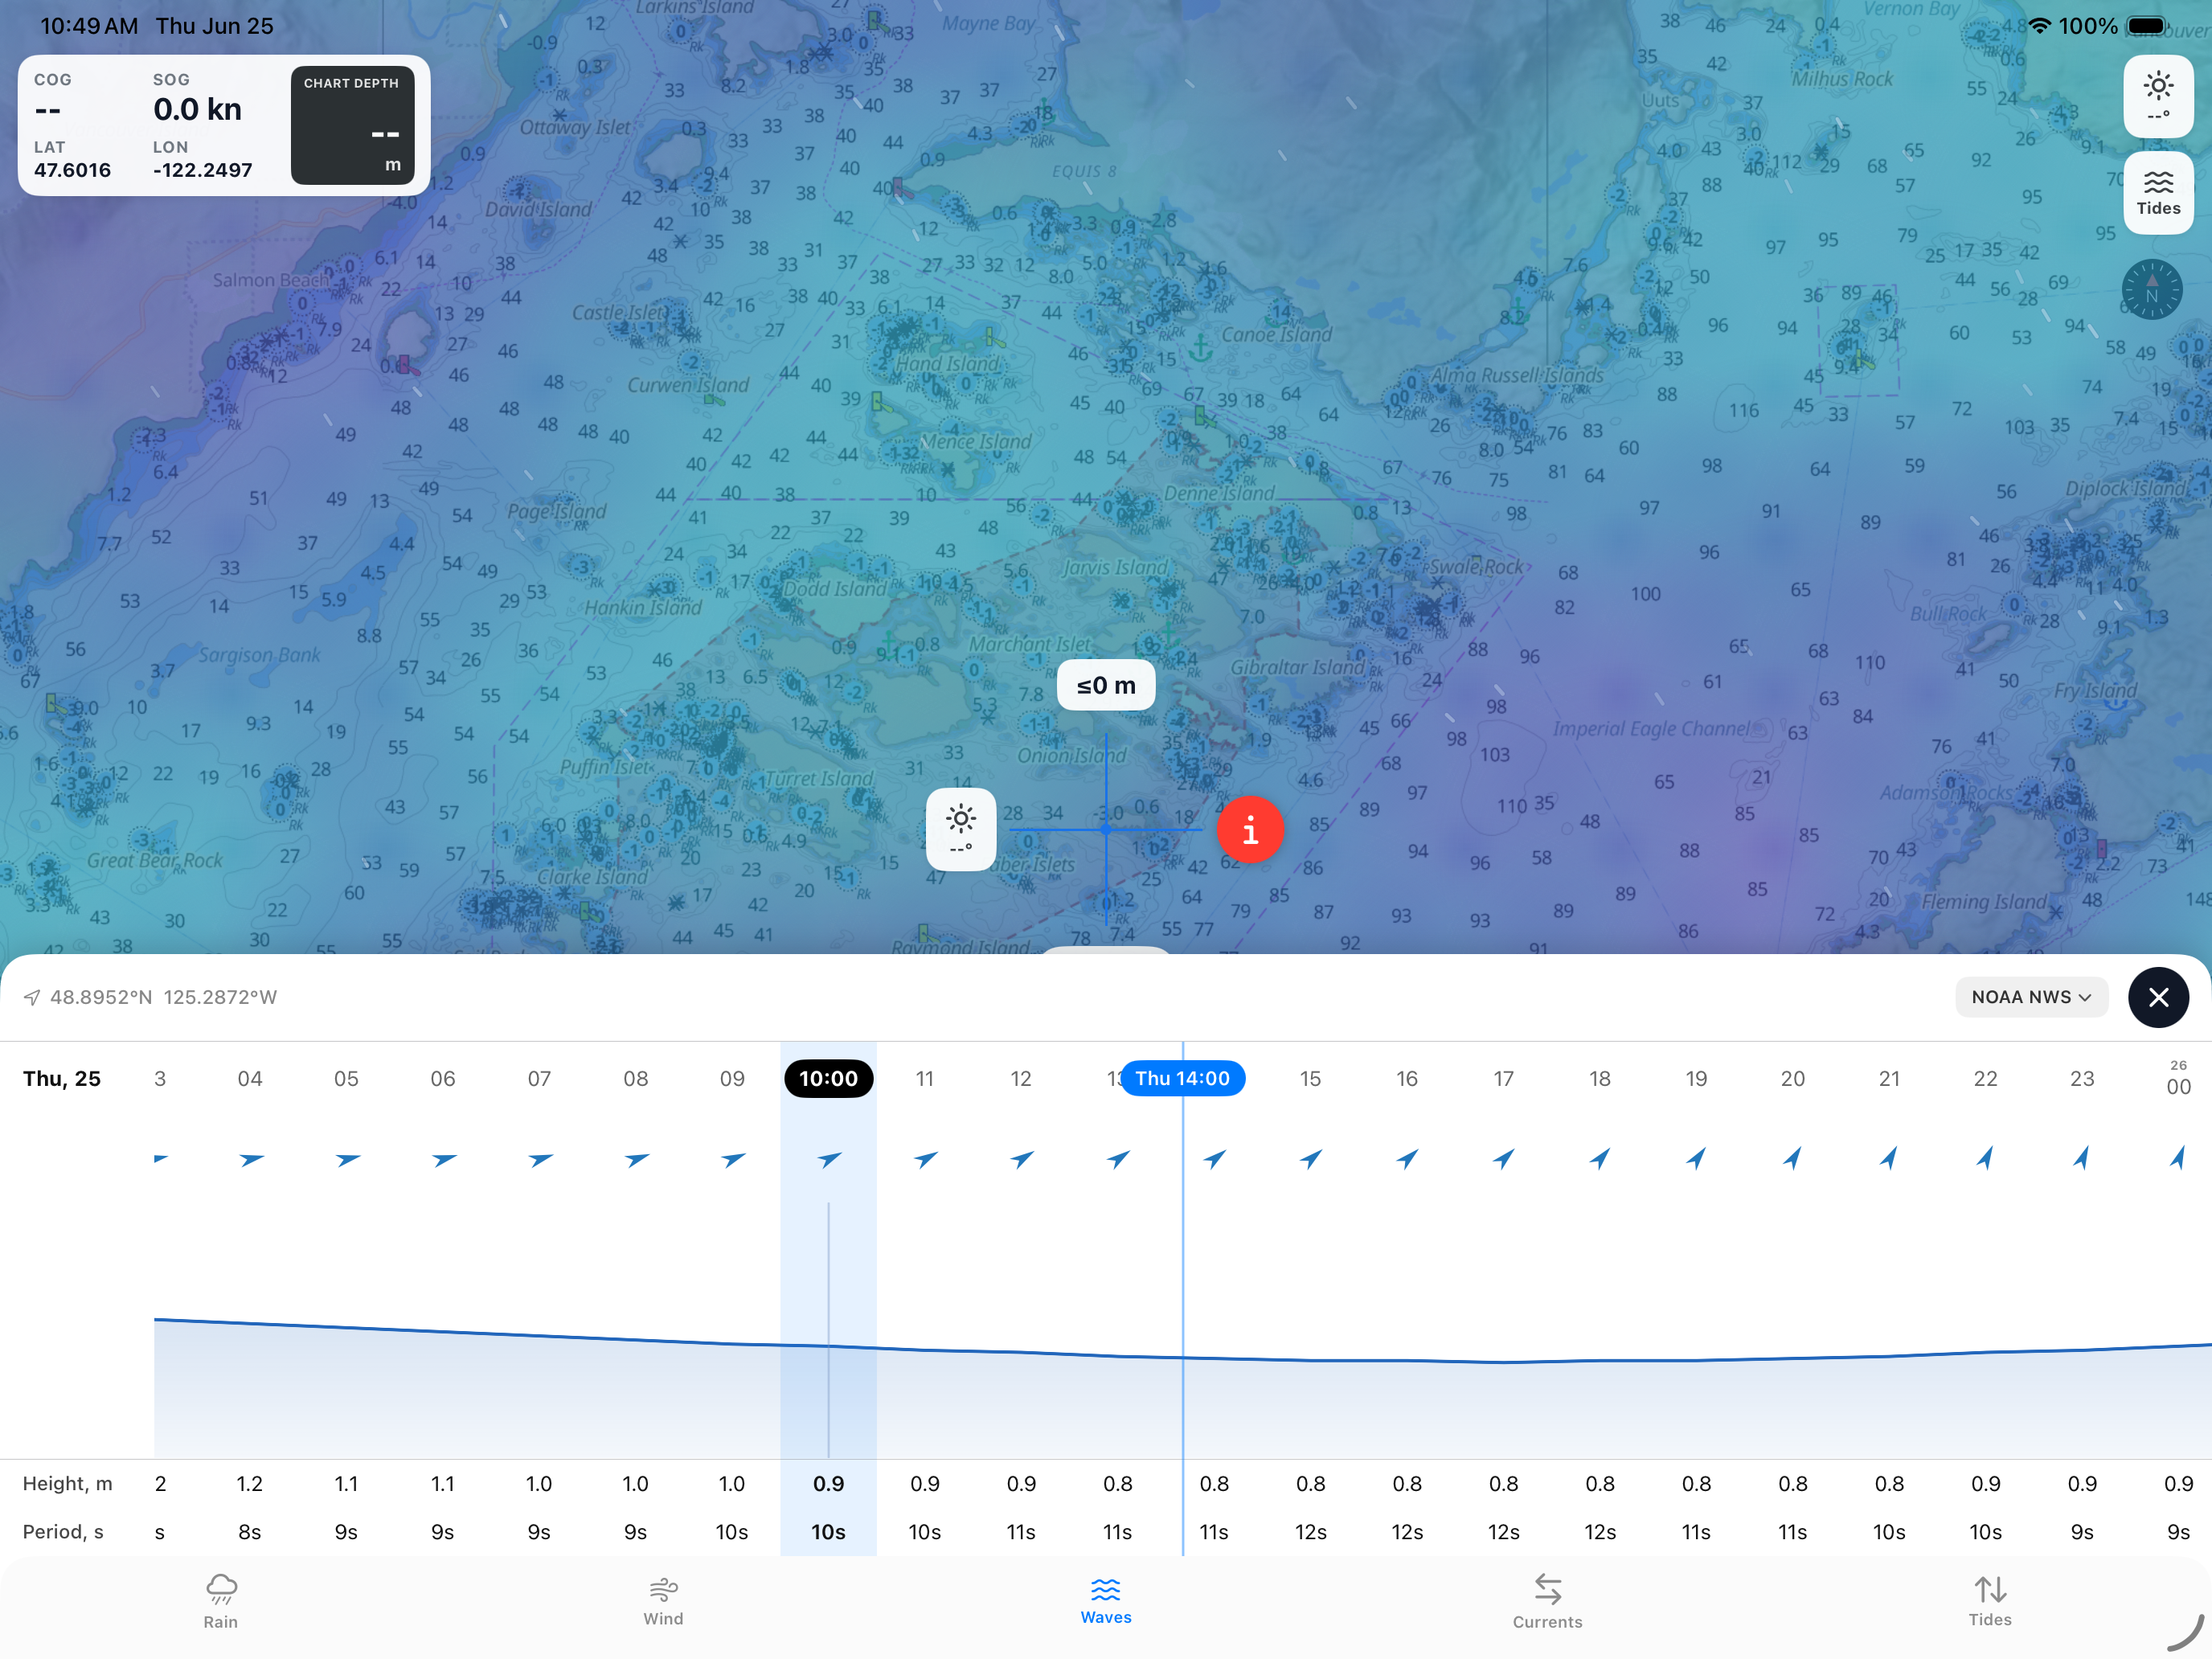Tap the wave direction arrow at 18

[x=1600, y=1159]
